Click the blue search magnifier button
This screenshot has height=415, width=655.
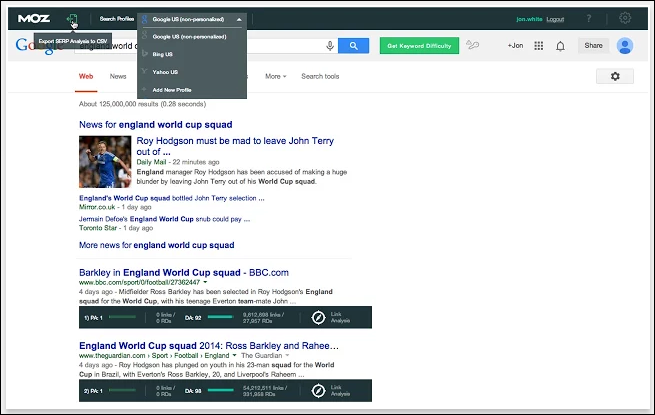(353, 46)
